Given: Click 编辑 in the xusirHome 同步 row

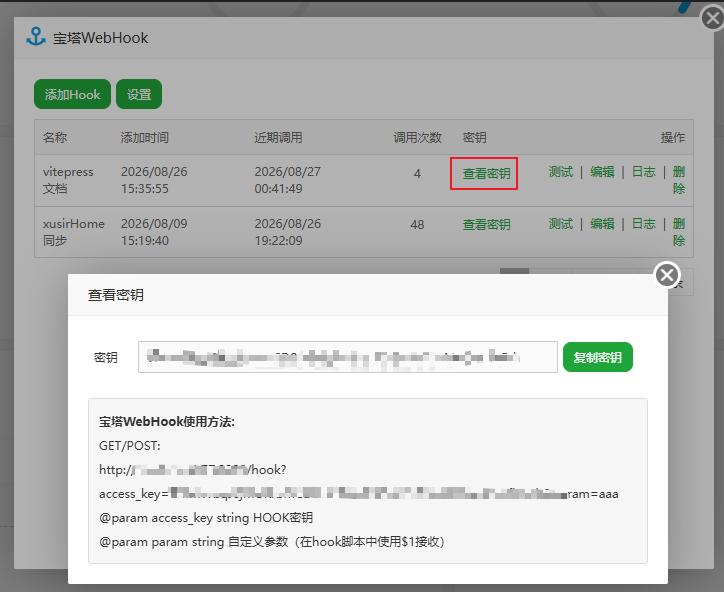Looking at the screenshot, I should [602, 224].
